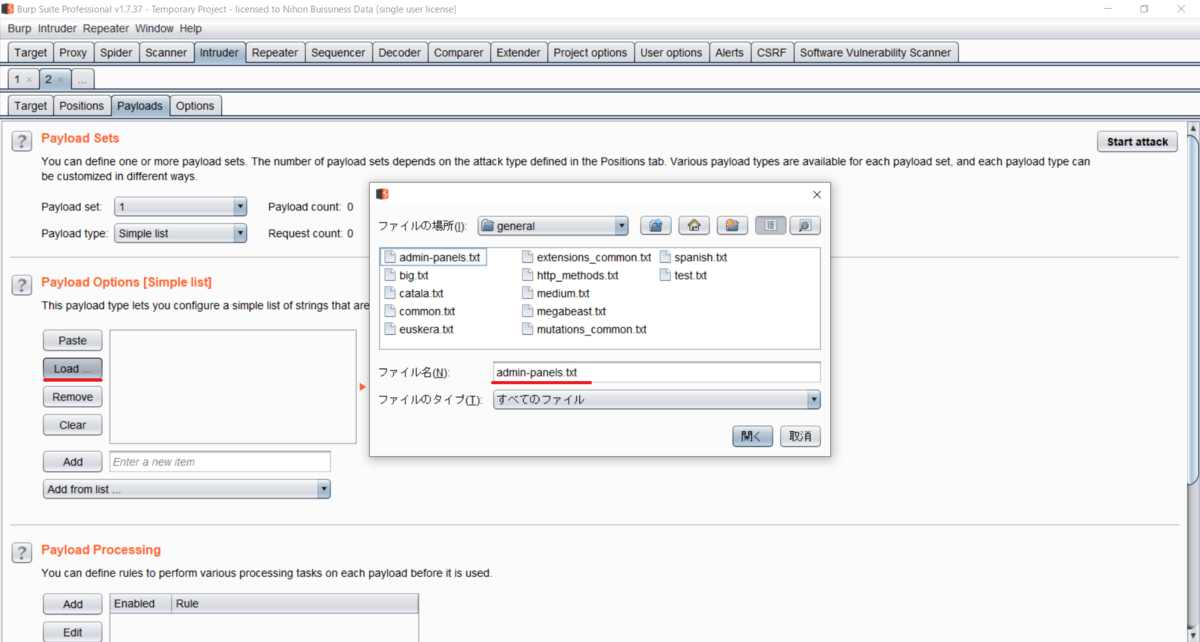Image resolution: width=1200 pixels, height=642 pixels.
Task: Create a new folder in file dialog
Action: [x=732, y=226]
